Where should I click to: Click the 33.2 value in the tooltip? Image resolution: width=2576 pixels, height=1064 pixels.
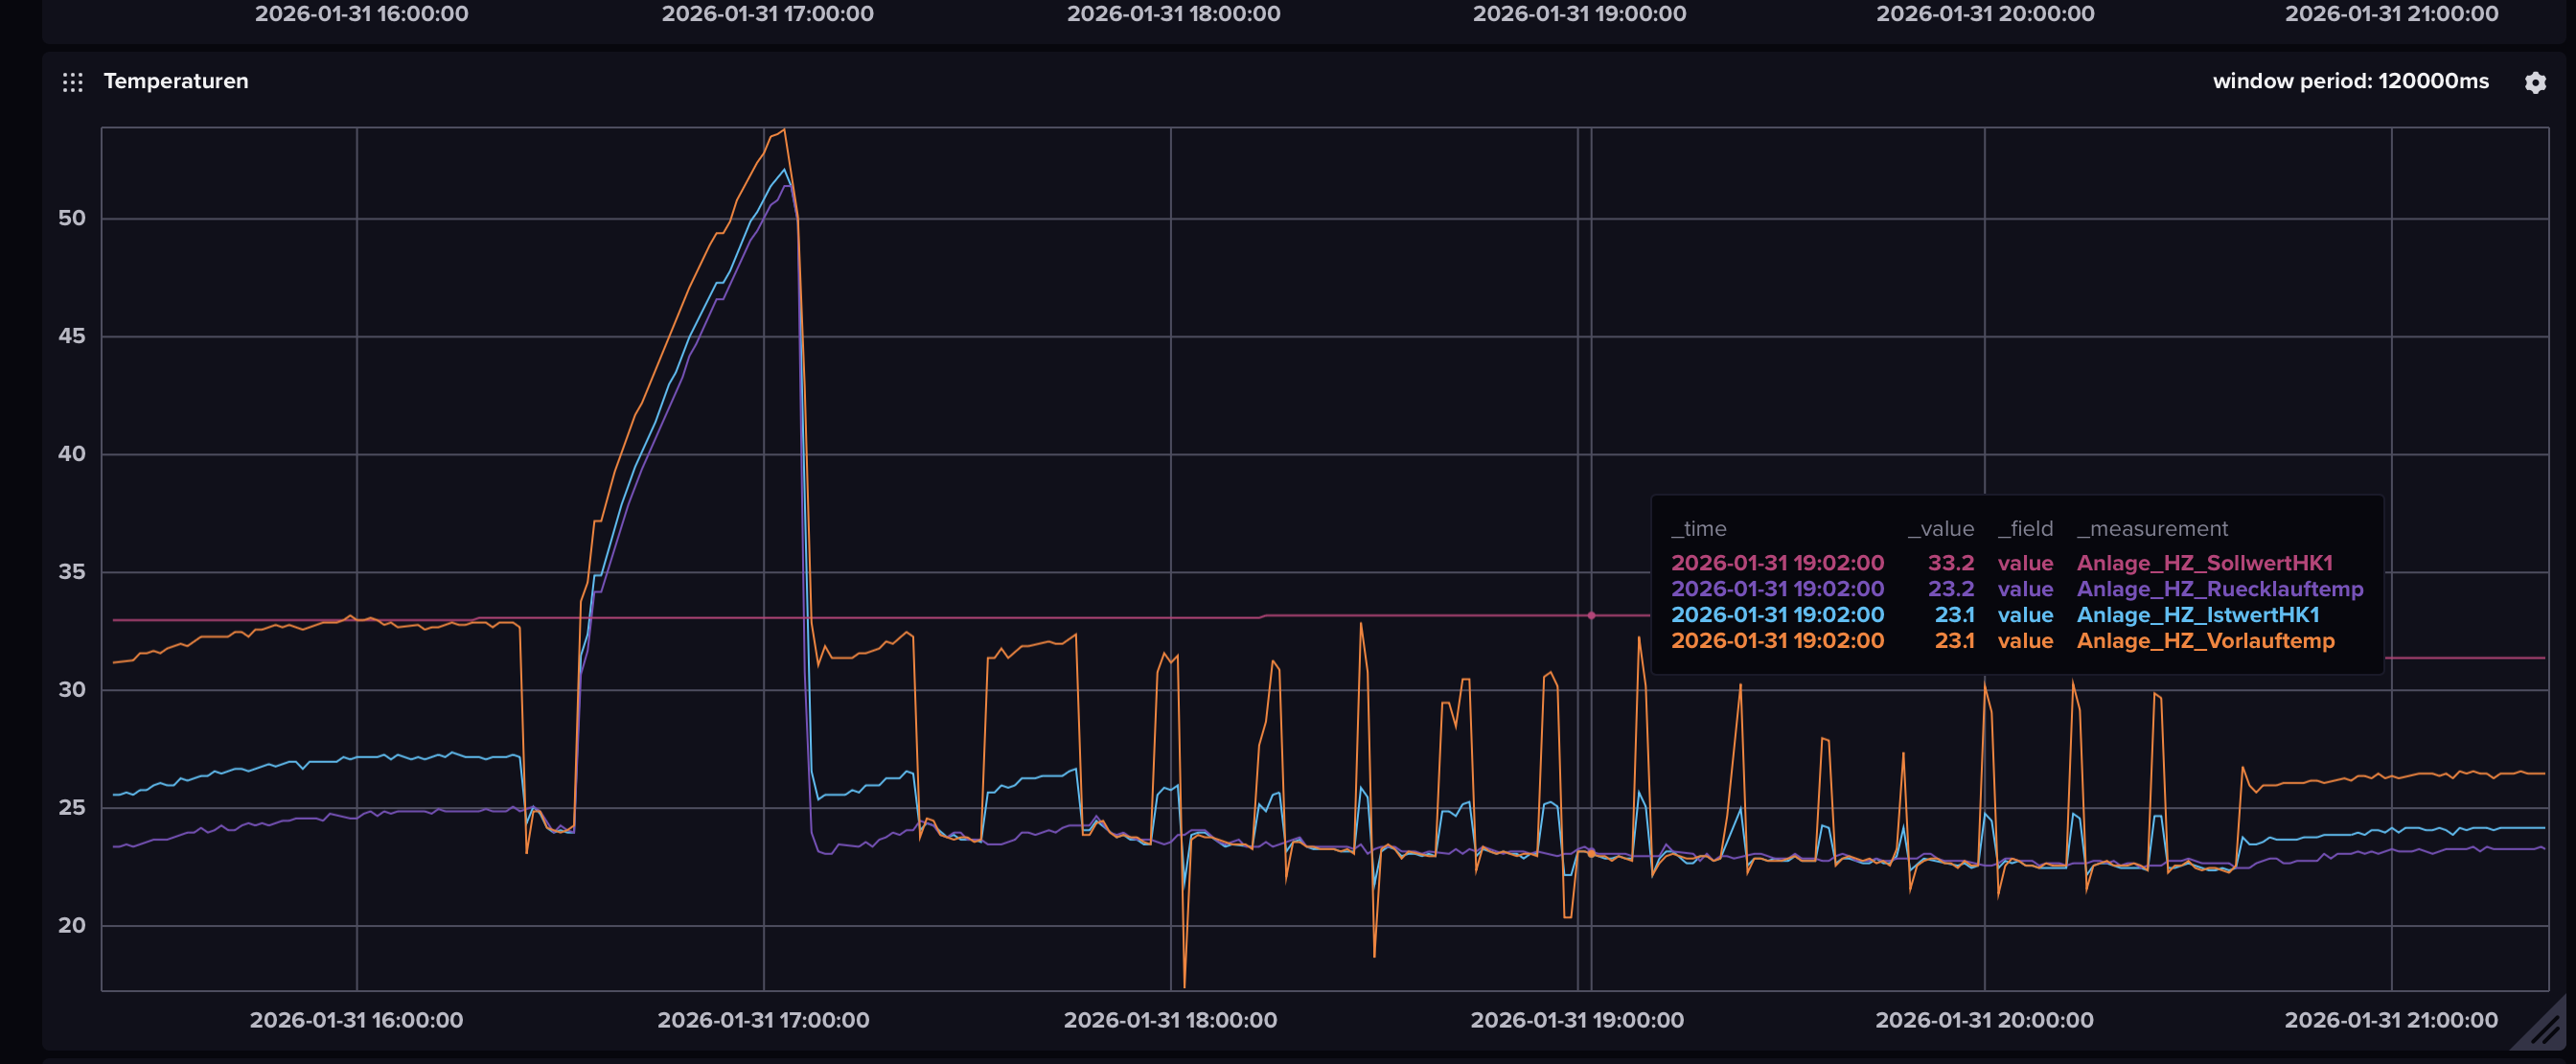click(x=1950, y=563)
